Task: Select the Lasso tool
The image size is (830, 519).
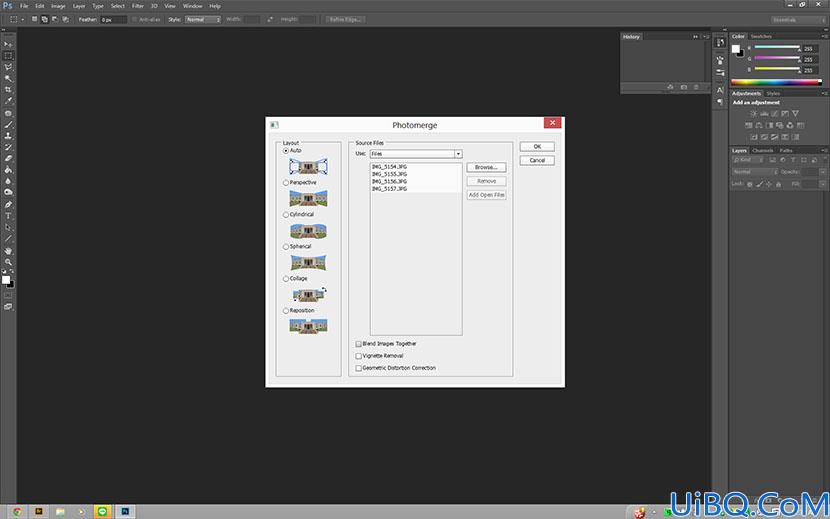Action: 8,67
